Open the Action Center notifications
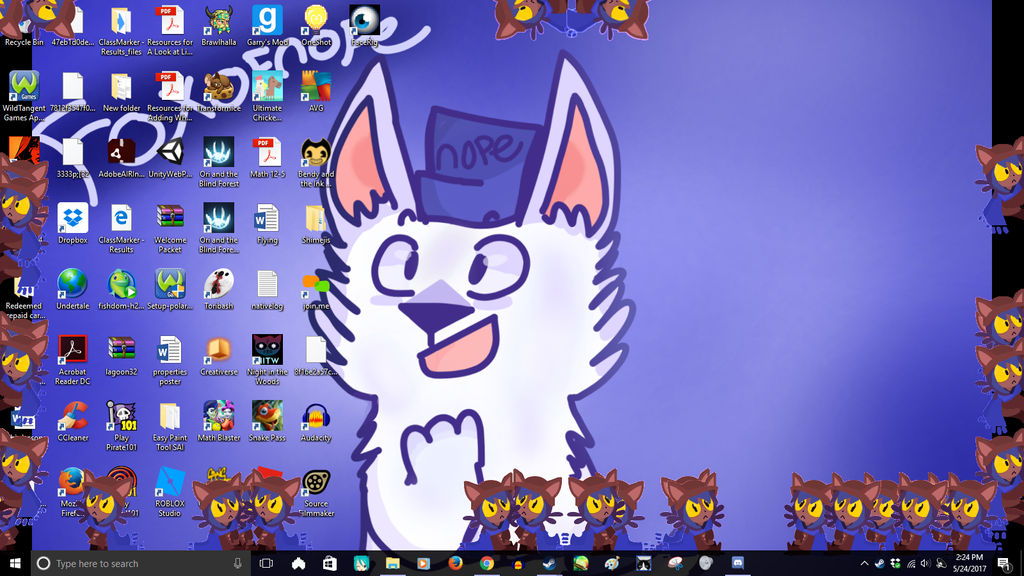 1004,563
